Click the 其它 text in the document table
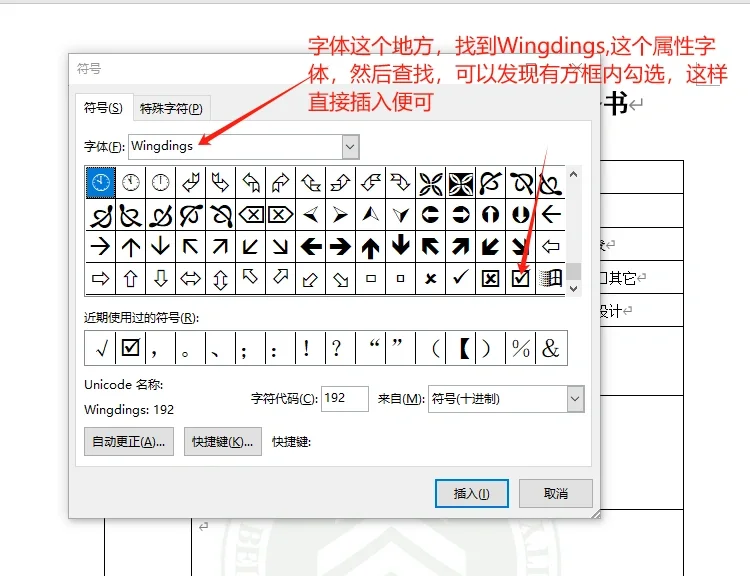 622,278
